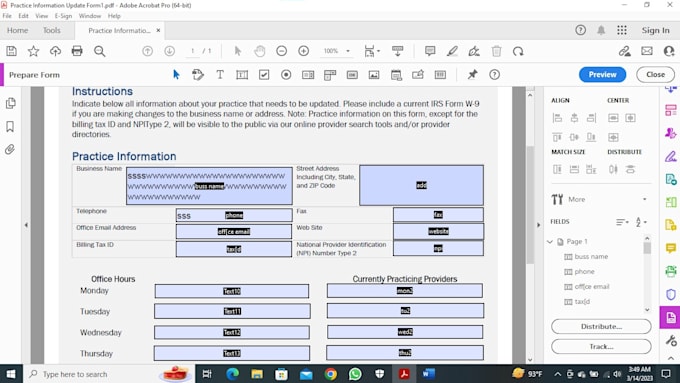Screen dimensions: 680x383
Task: Click the Track... button
Action: 601,347
